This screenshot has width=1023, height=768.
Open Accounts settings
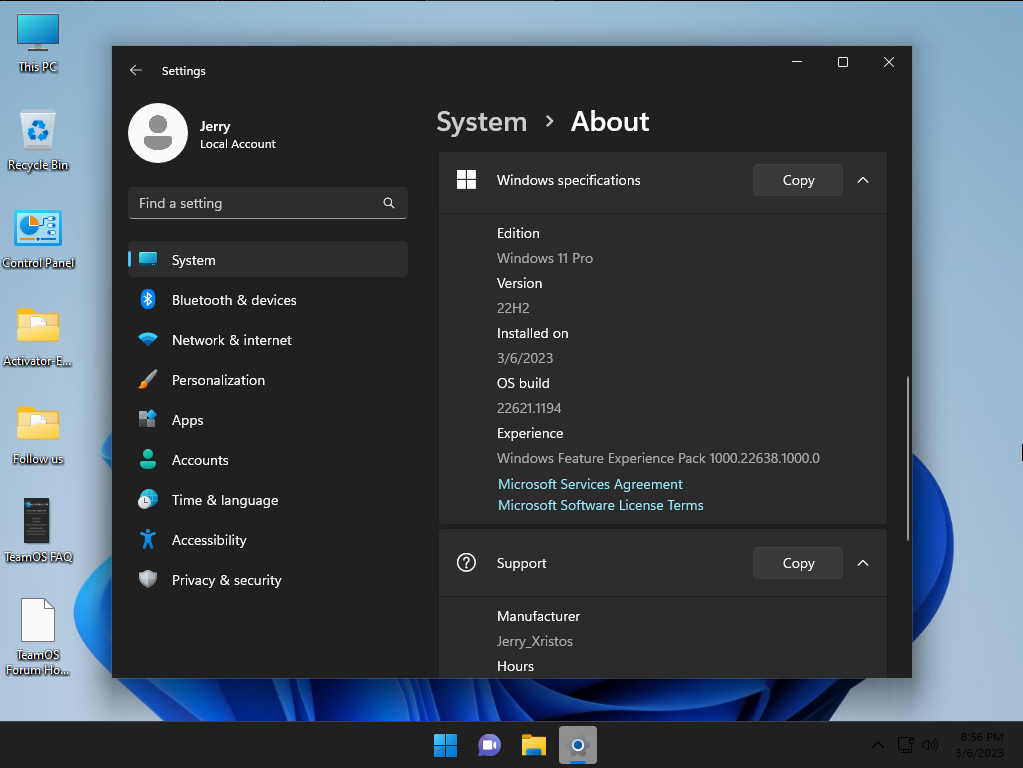pos(268,459)
